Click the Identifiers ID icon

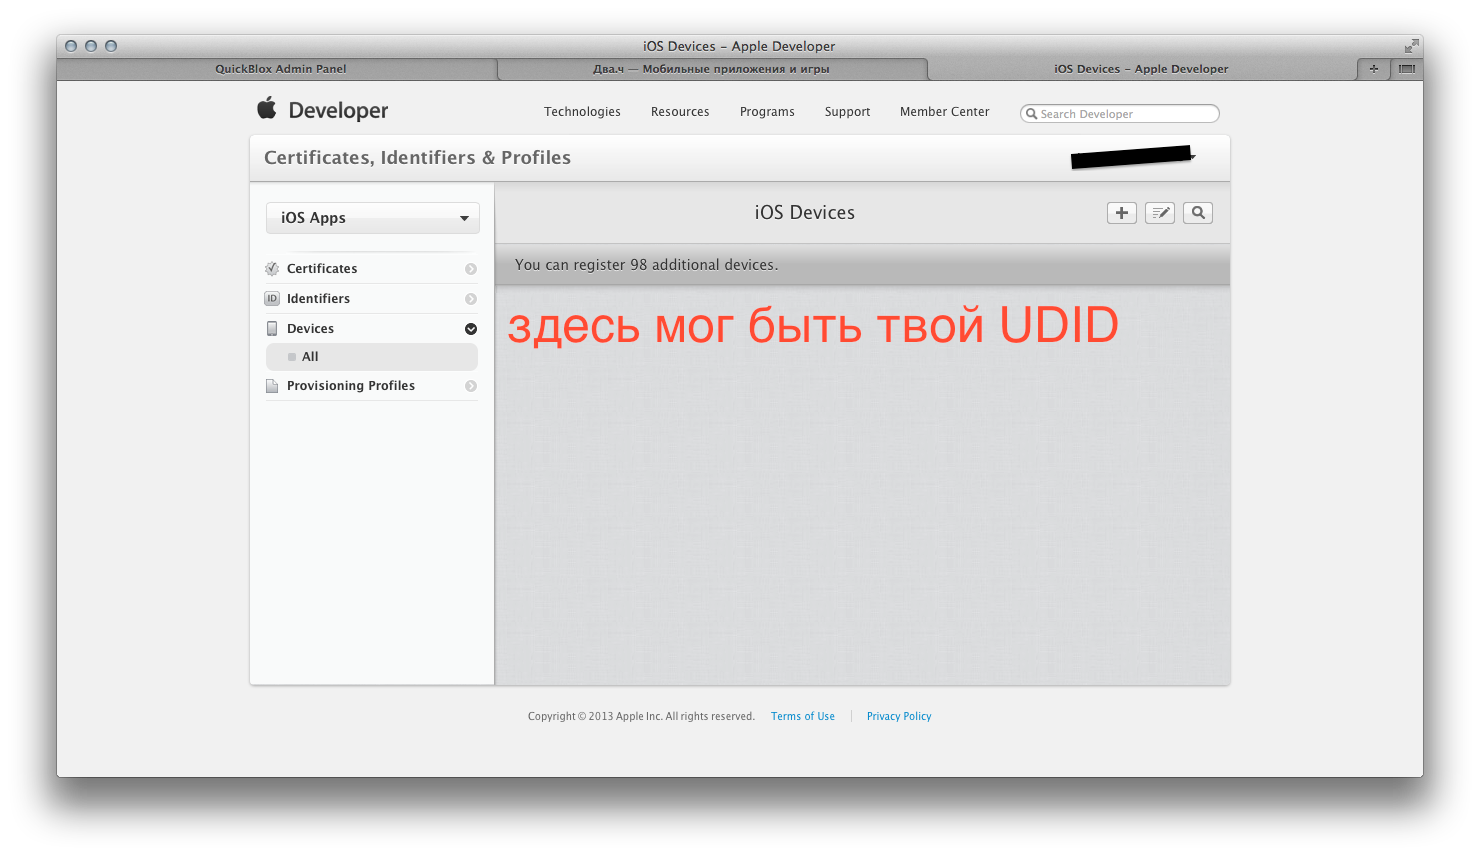click(x=272, y=299)
